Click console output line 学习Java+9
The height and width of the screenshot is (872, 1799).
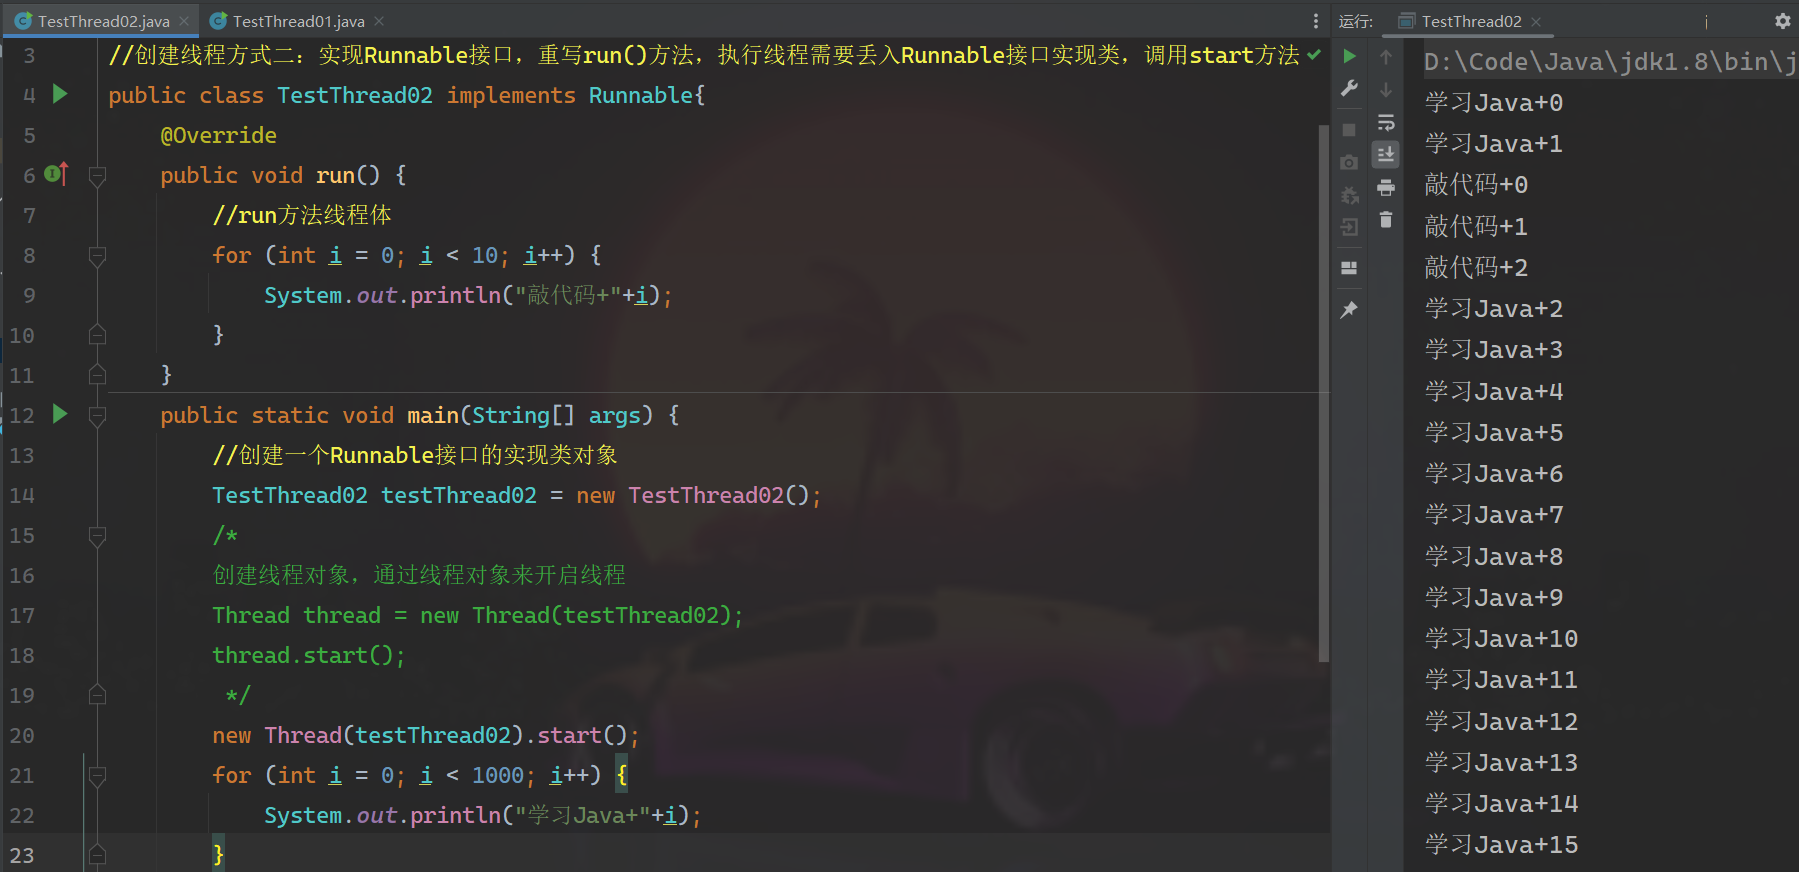(x=1493, y=598)
